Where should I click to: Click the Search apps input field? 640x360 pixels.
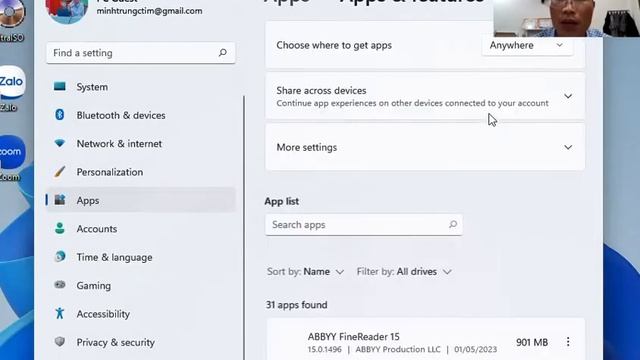(364, 224)
